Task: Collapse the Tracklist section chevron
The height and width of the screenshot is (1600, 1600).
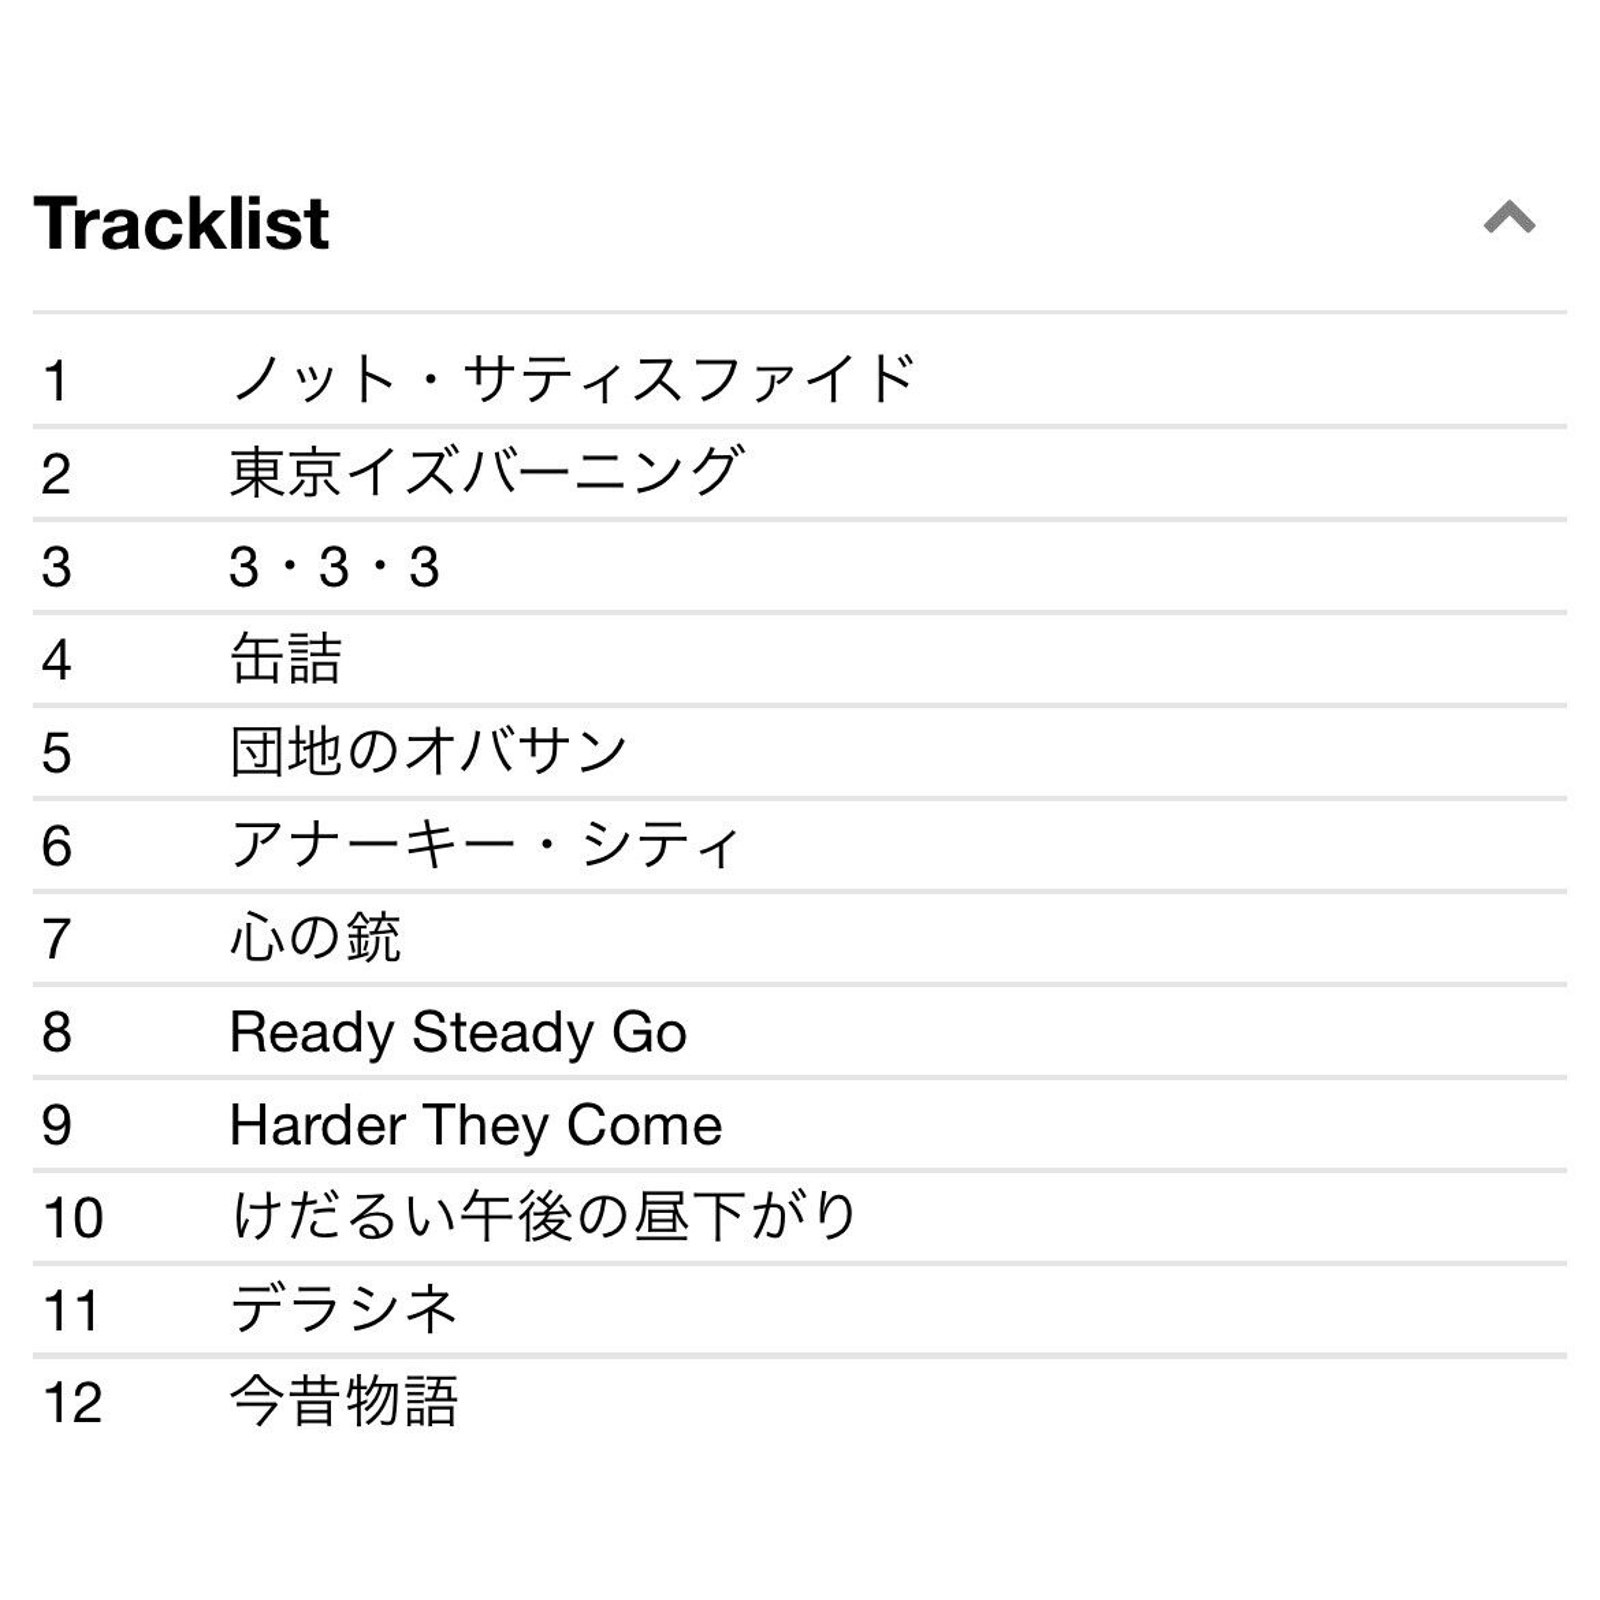Action: pos(1509,217)
